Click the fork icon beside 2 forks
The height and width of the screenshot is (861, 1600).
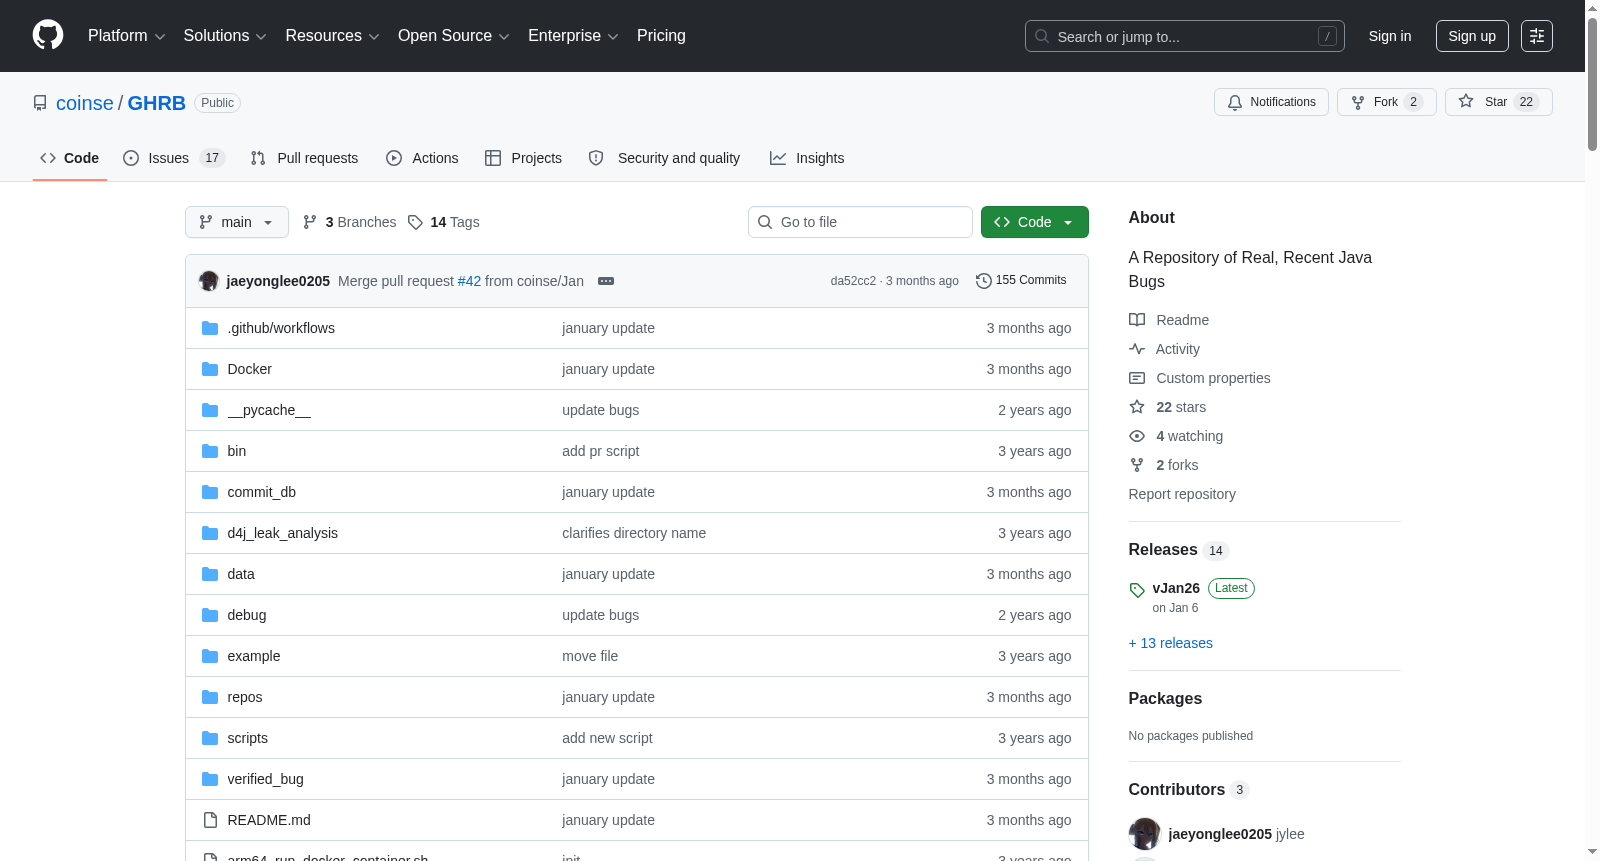[x=1137, y=465]
